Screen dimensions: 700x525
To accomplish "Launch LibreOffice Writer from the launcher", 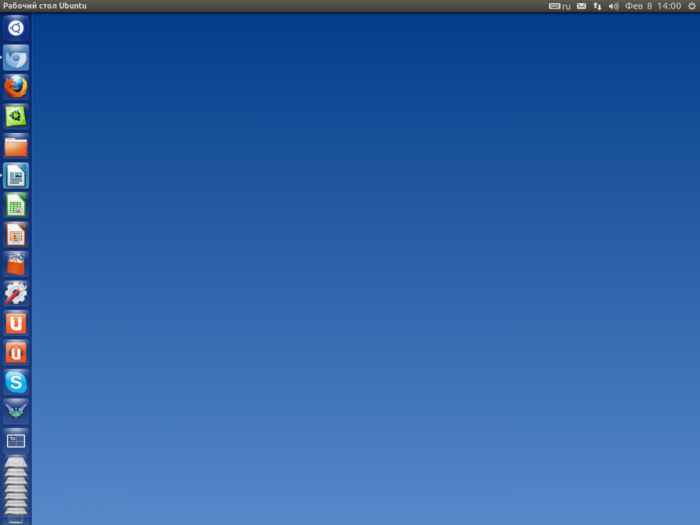I will pos(16,176).
